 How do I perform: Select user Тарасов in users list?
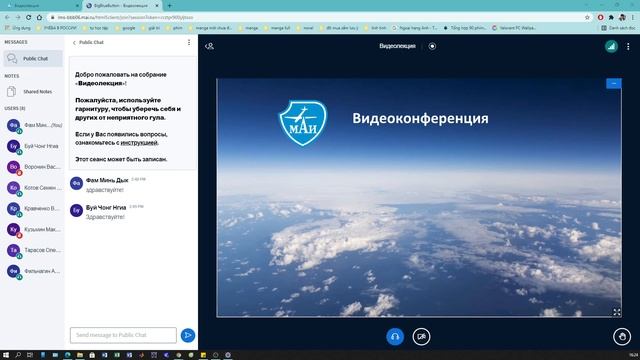pos(34,250)
